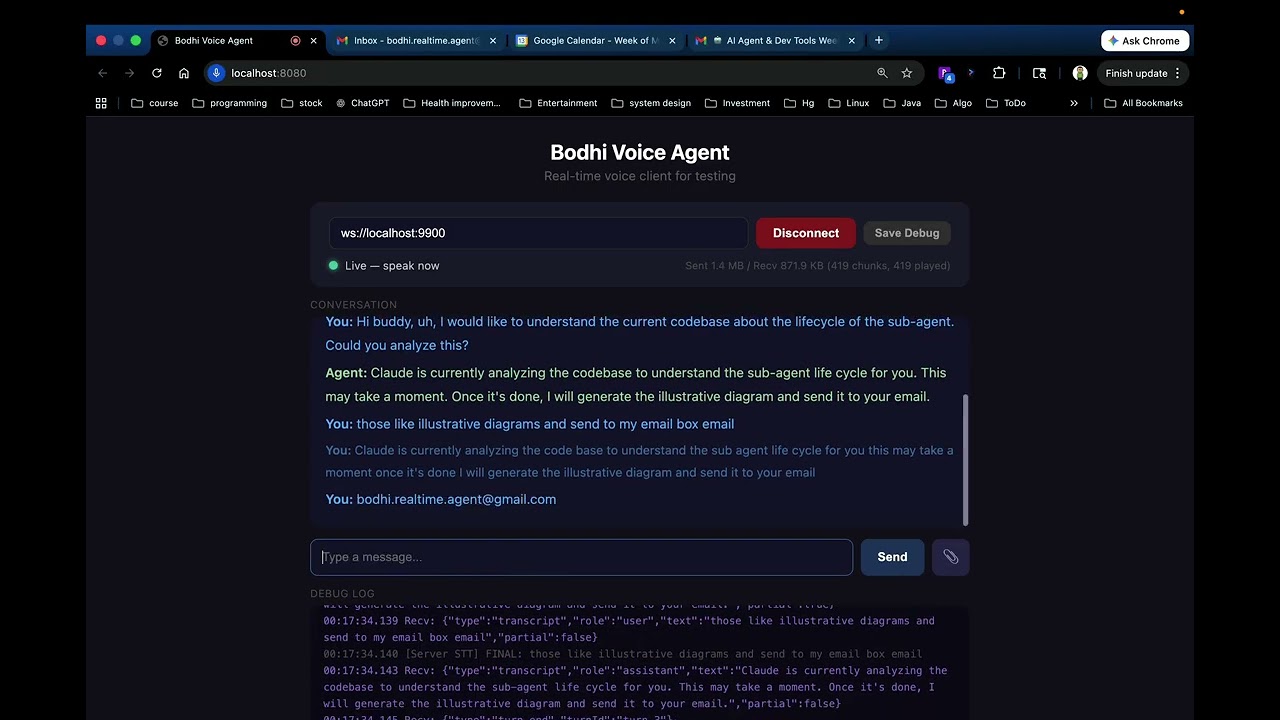Open the browser profile avatar icon
Image resolution: width=1280 pixels, height=720 pixels.
click(x=1080, y=73)
